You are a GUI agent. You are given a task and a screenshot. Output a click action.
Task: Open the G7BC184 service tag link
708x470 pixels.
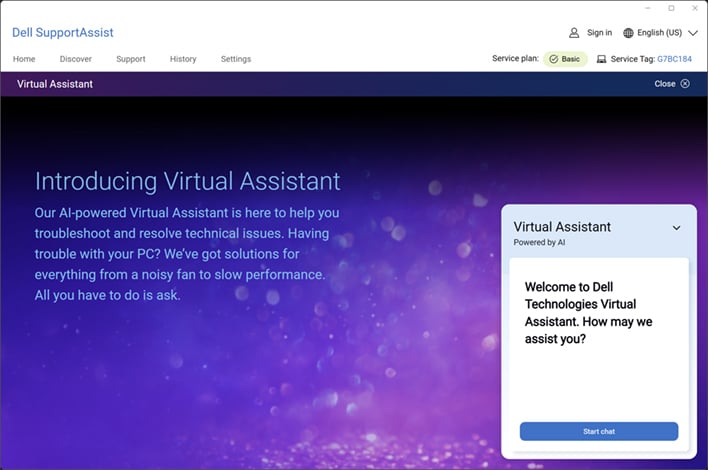tap(674, 59)
